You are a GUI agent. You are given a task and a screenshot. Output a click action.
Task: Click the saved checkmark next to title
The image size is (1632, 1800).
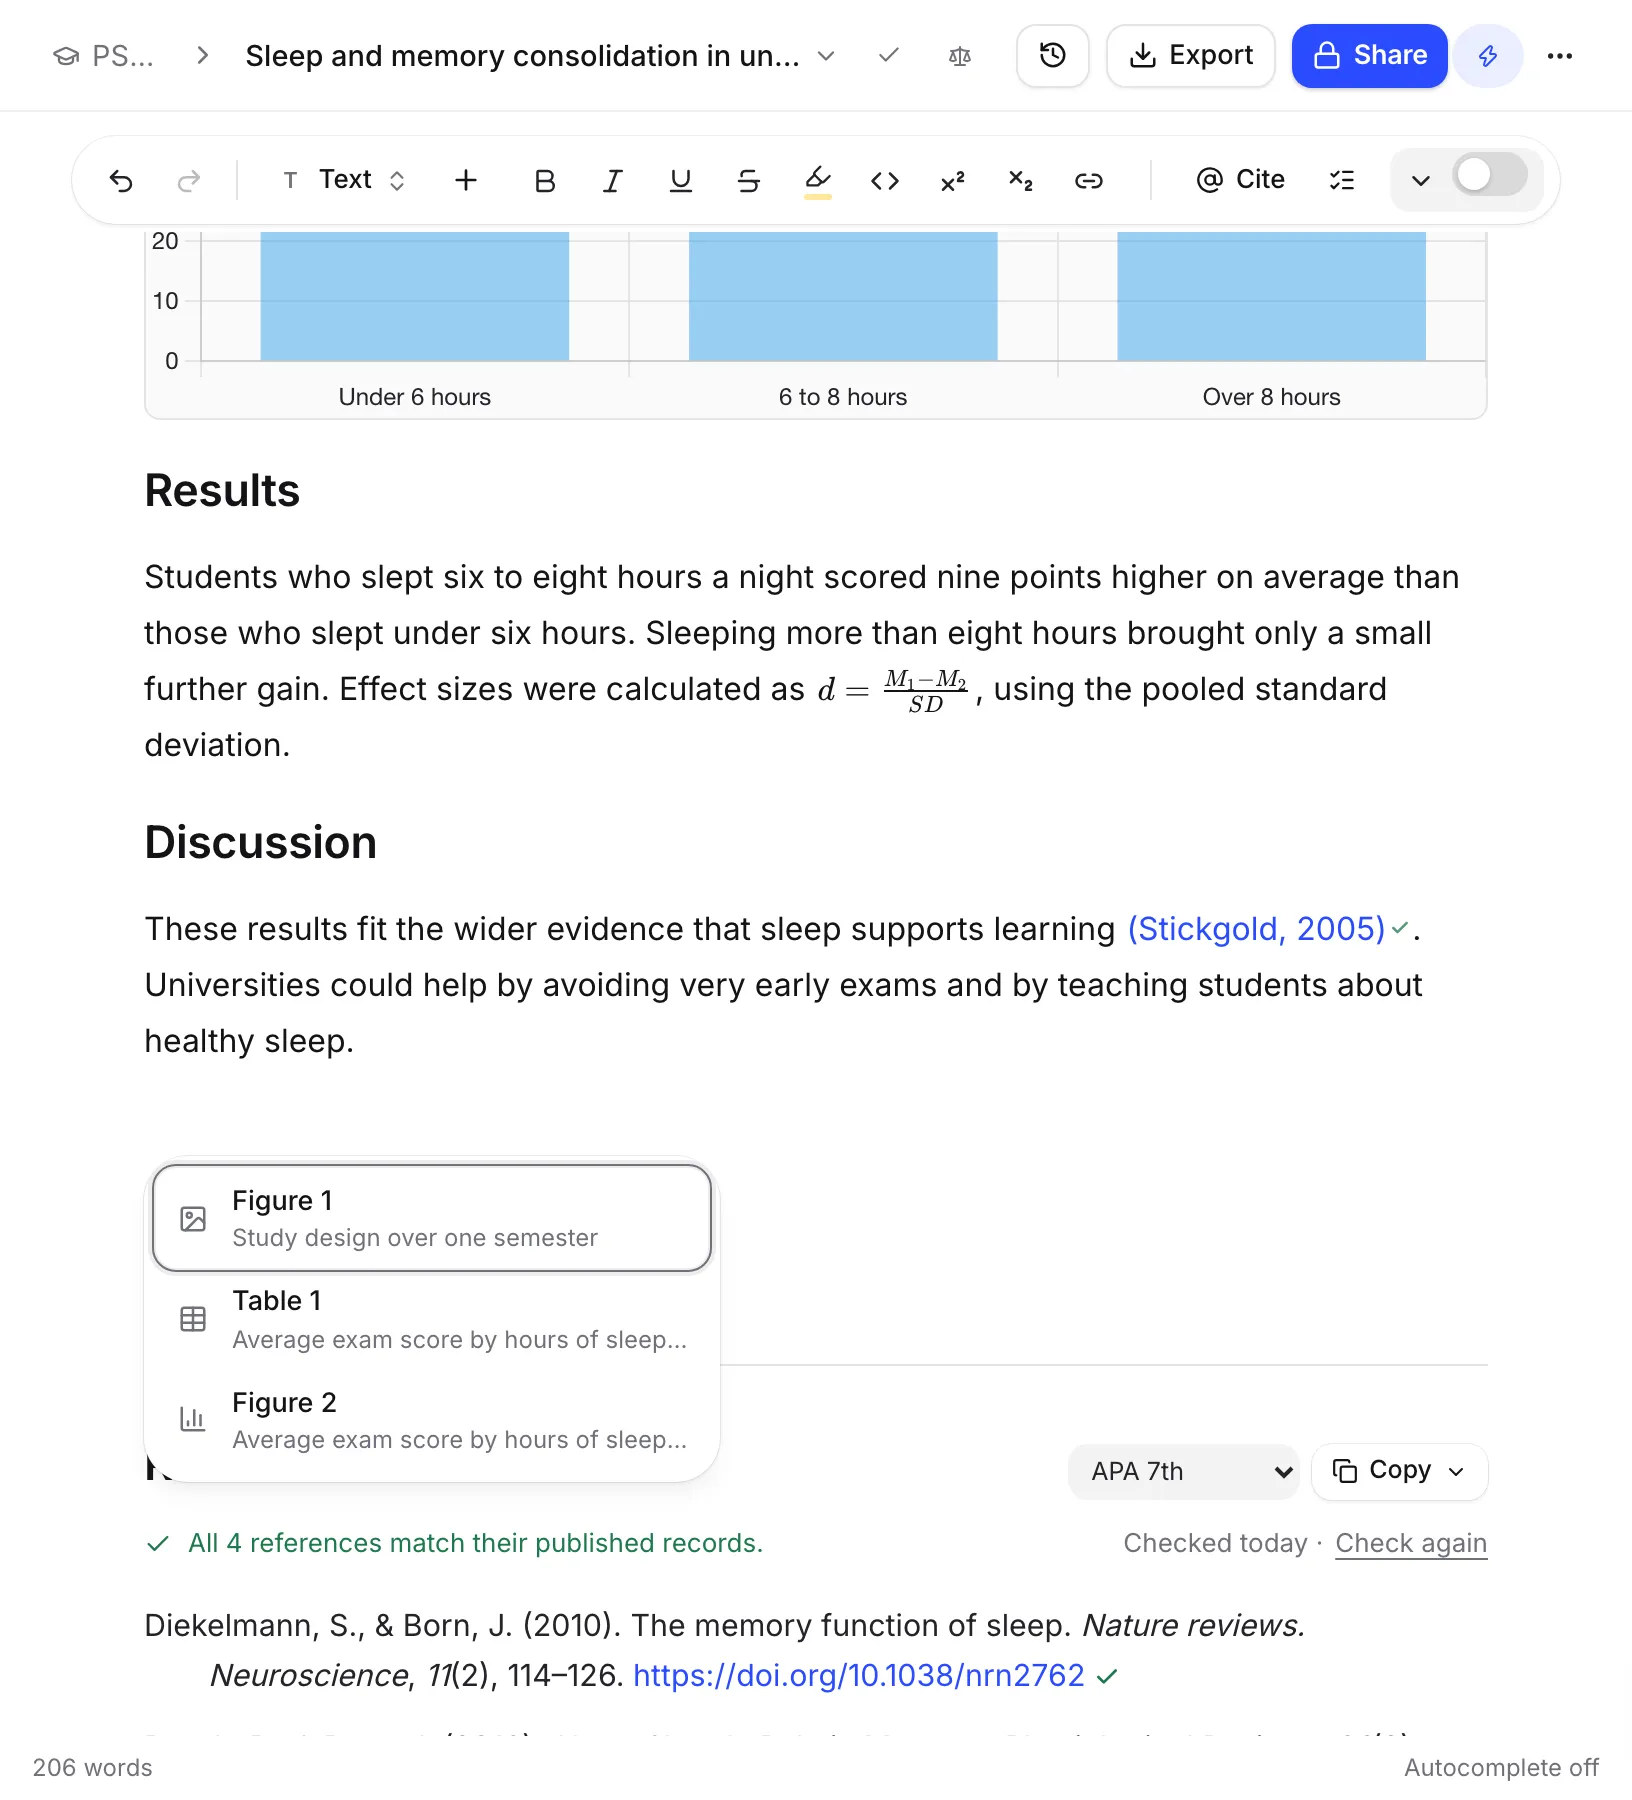pos(888,56)
